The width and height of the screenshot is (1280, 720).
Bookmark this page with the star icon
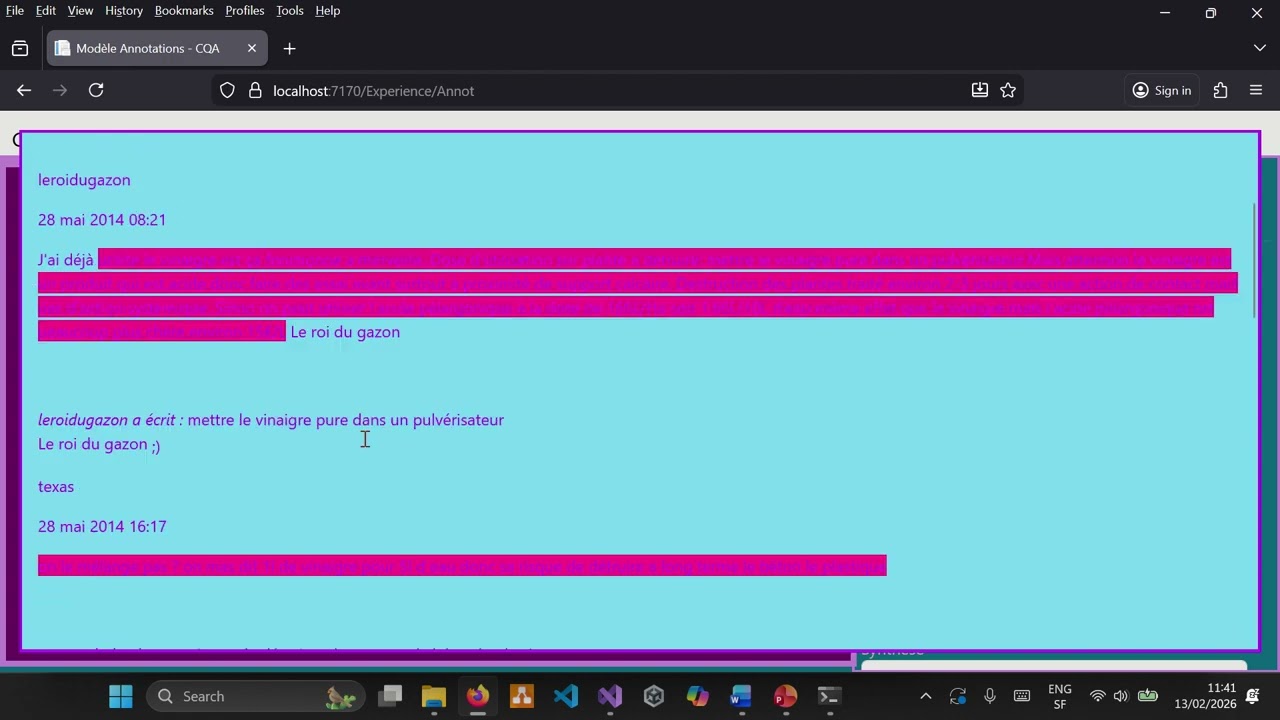pos(1008,90)
